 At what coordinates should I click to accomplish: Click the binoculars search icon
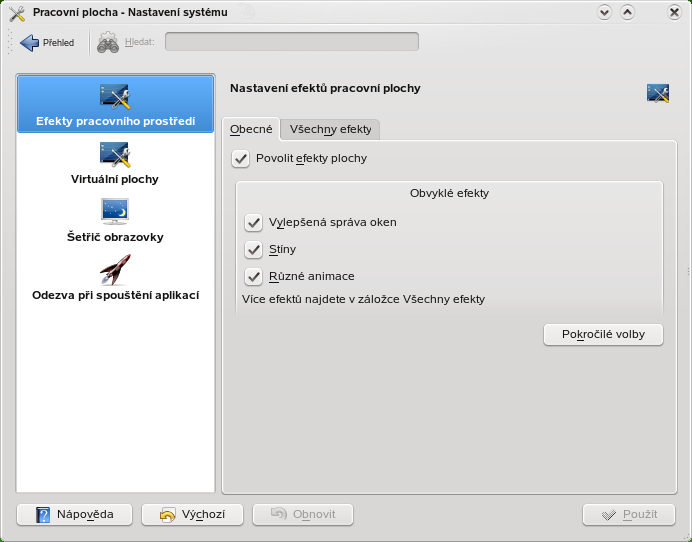108,42
